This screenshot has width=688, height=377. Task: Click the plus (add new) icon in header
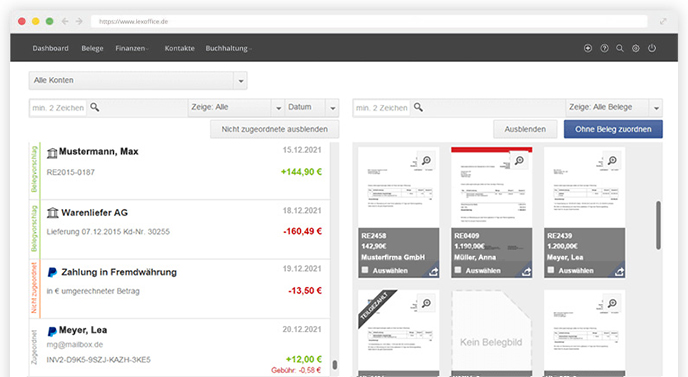coord(588,48)
